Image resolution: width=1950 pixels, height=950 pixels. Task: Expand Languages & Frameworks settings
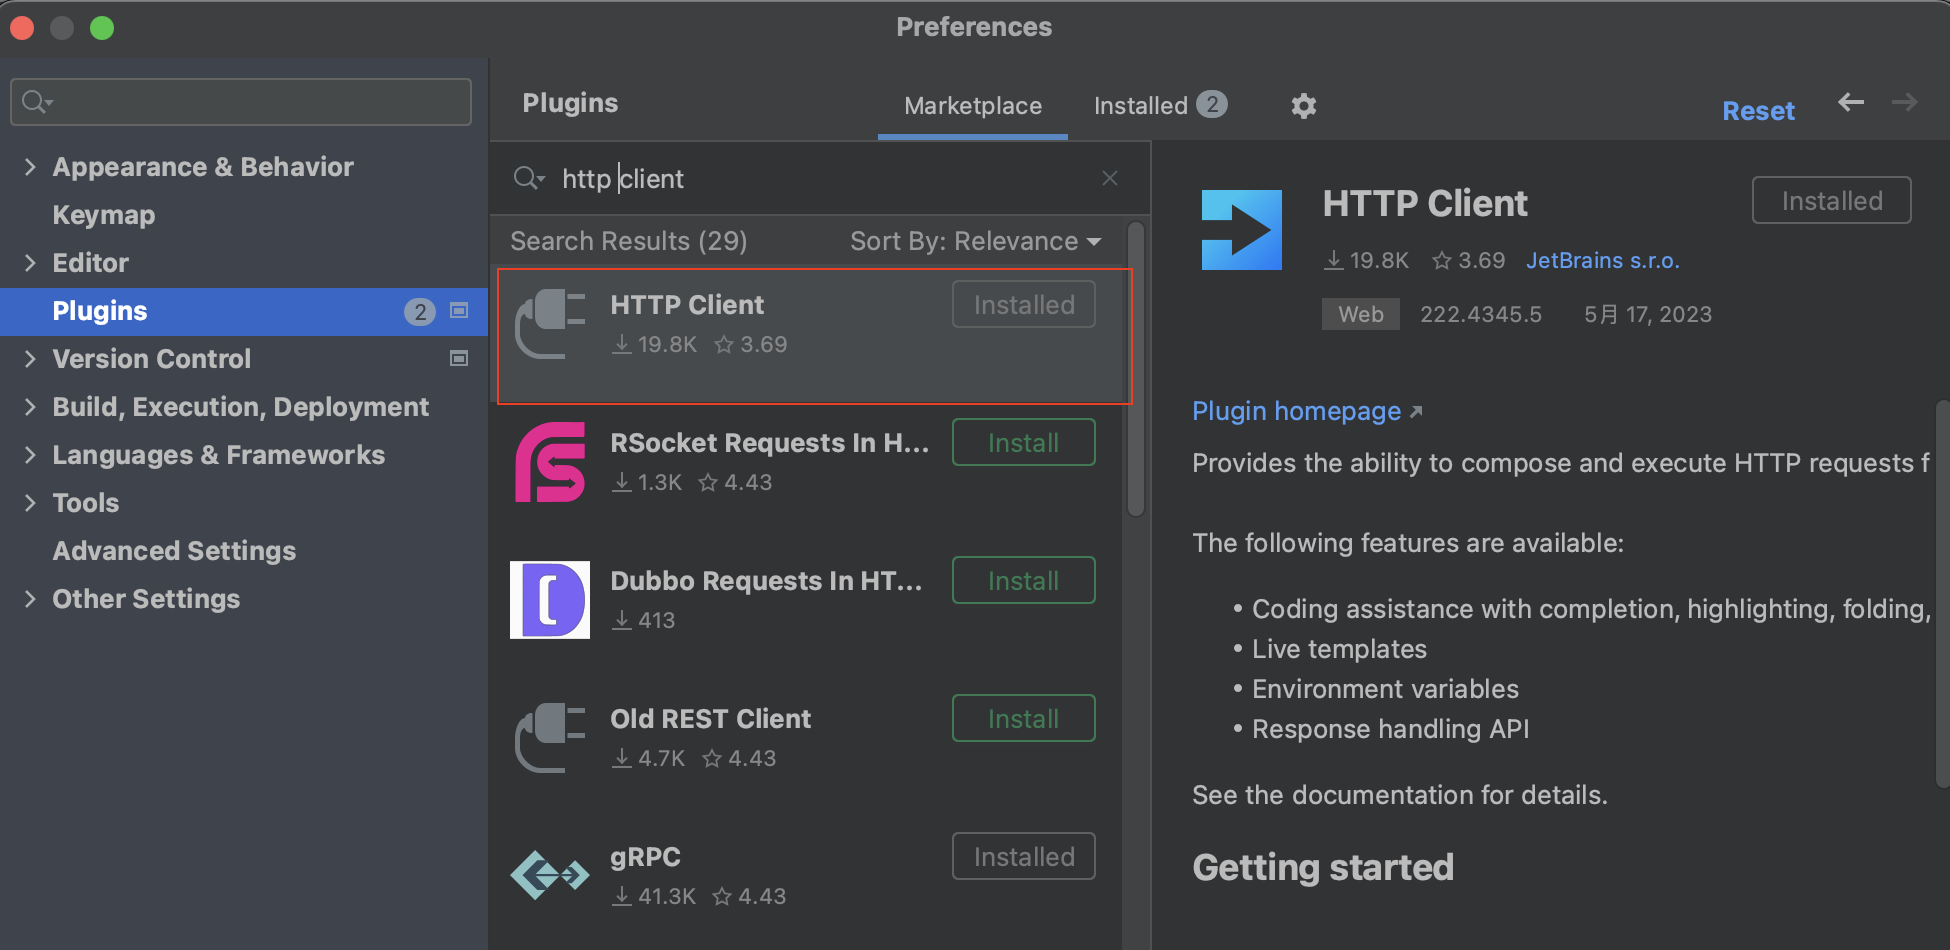[30, 455]
